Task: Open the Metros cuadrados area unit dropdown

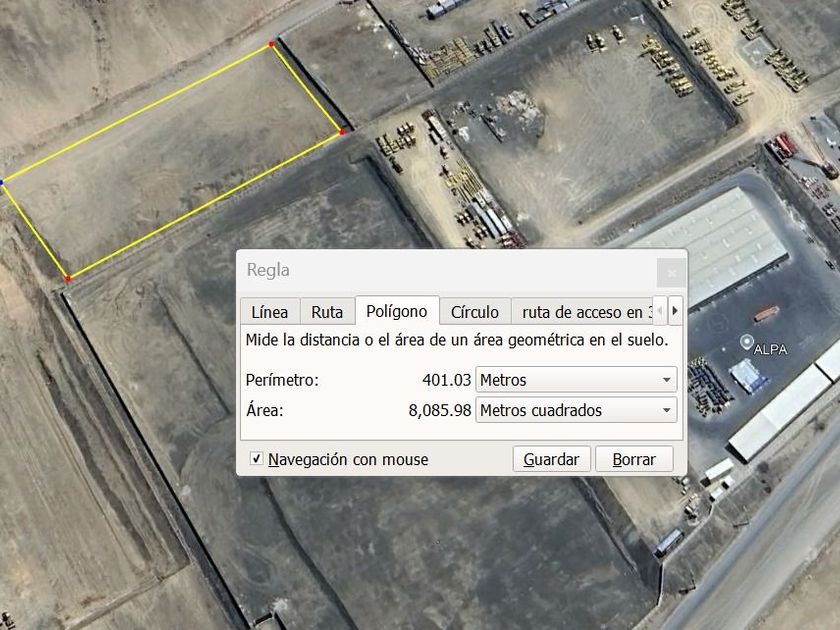Action: coord(576,410)
